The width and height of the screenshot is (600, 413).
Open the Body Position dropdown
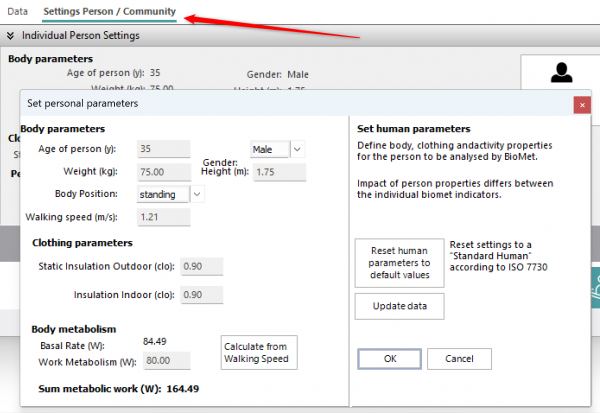(x=196, y=194)
